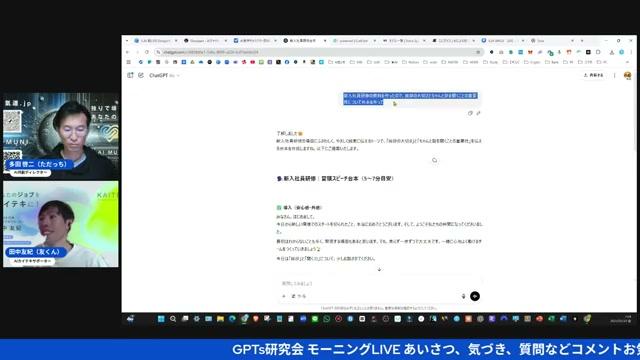Viewport: 640px width, 360px height.
Task: Open the tools button in composer
Action: click(299, 296)
